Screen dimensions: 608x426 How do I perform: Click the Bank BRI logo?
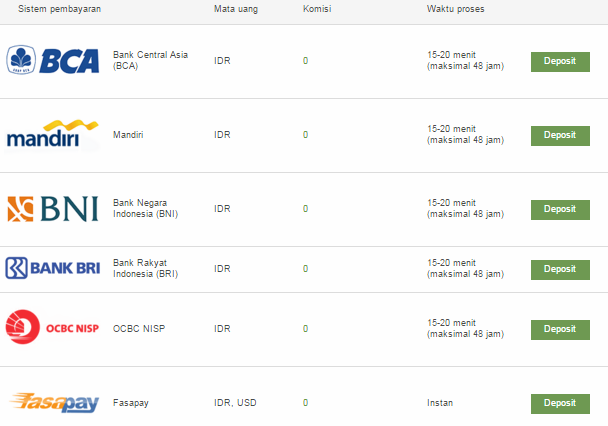tap(53, 268)
